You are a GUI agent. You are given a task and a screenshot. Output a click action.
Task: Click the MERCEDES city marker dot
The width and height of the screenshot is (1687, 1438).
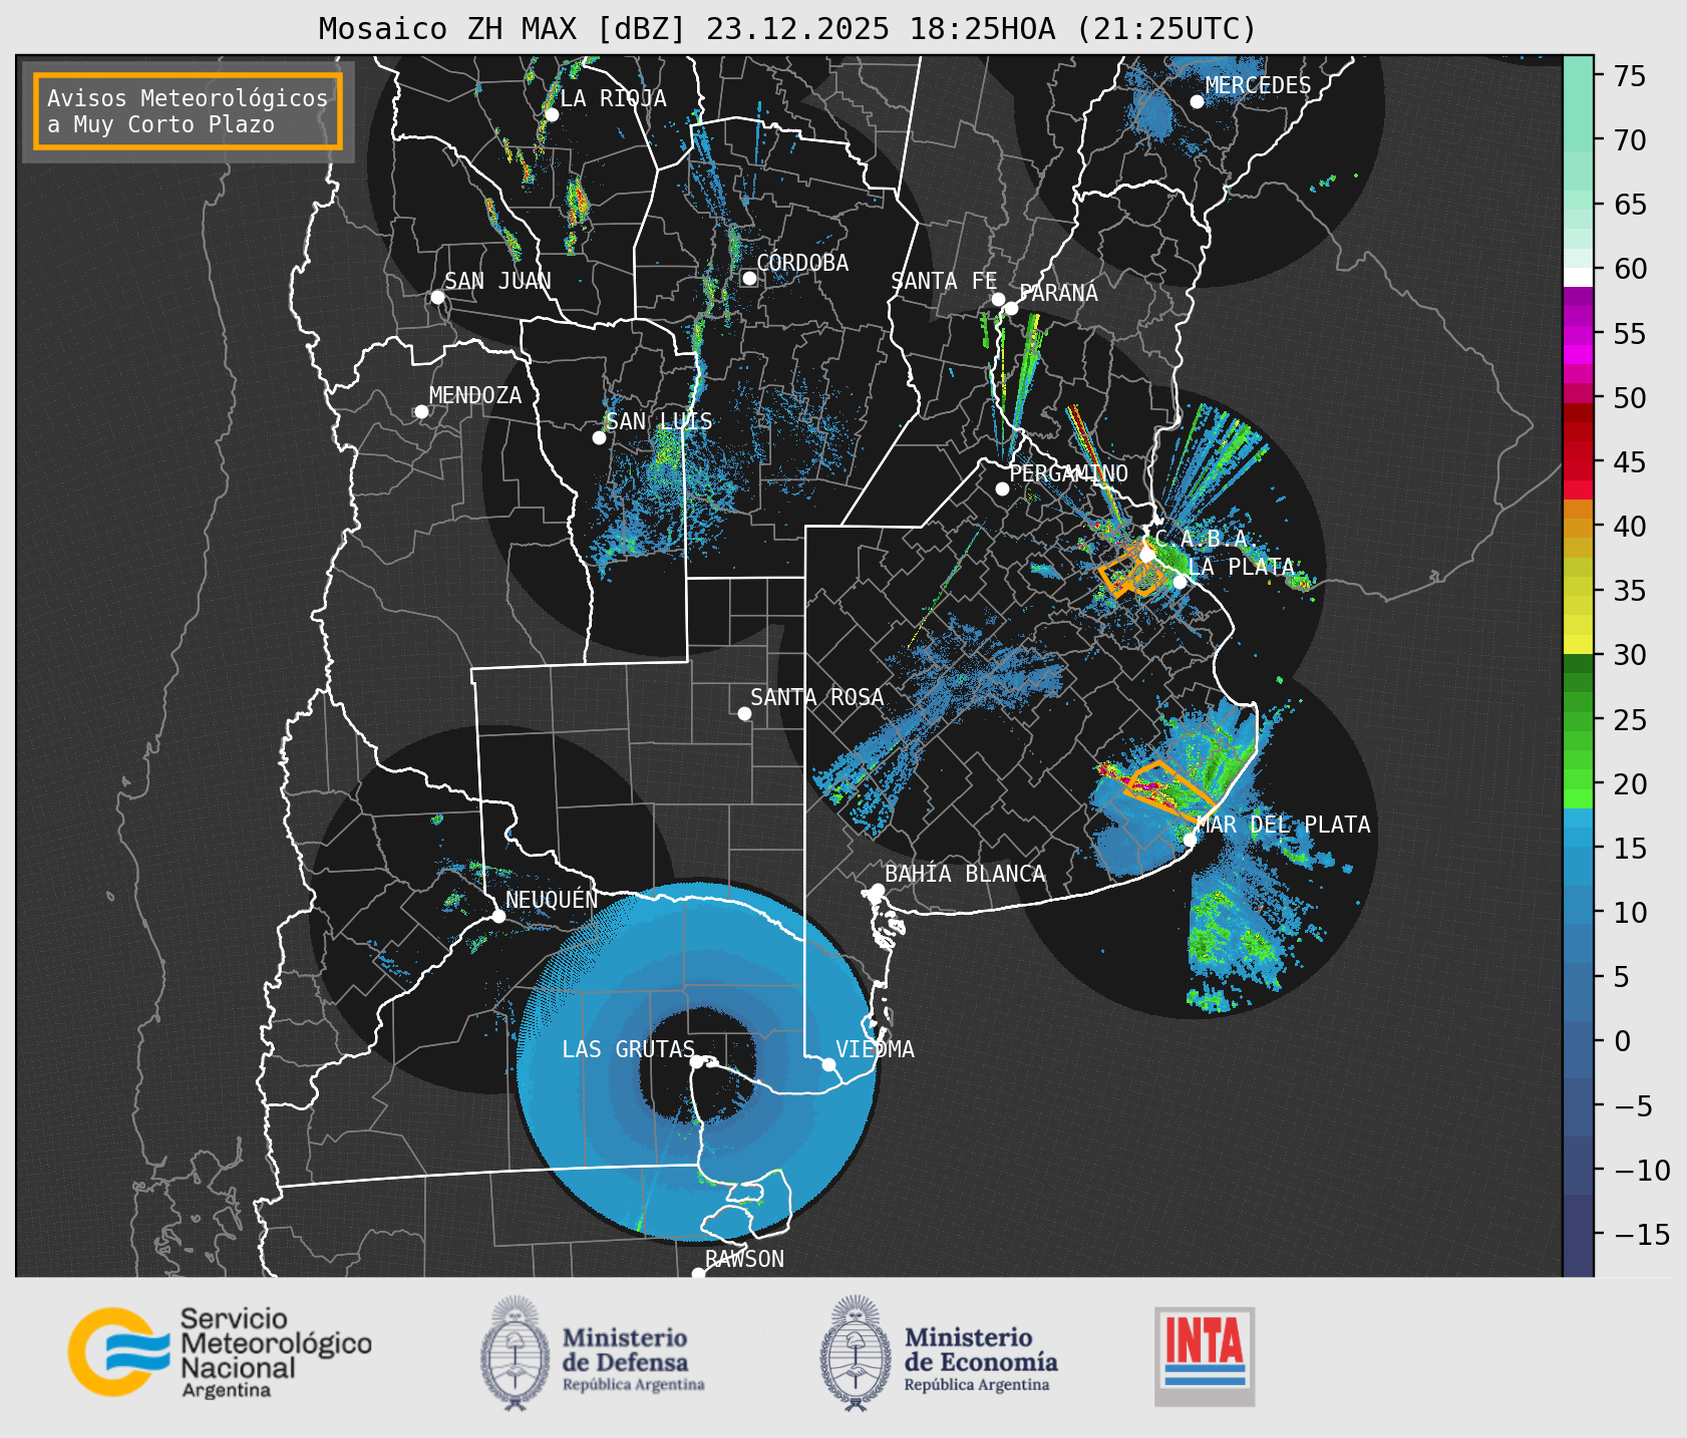pyautogui.click(x=1197, y=102)
